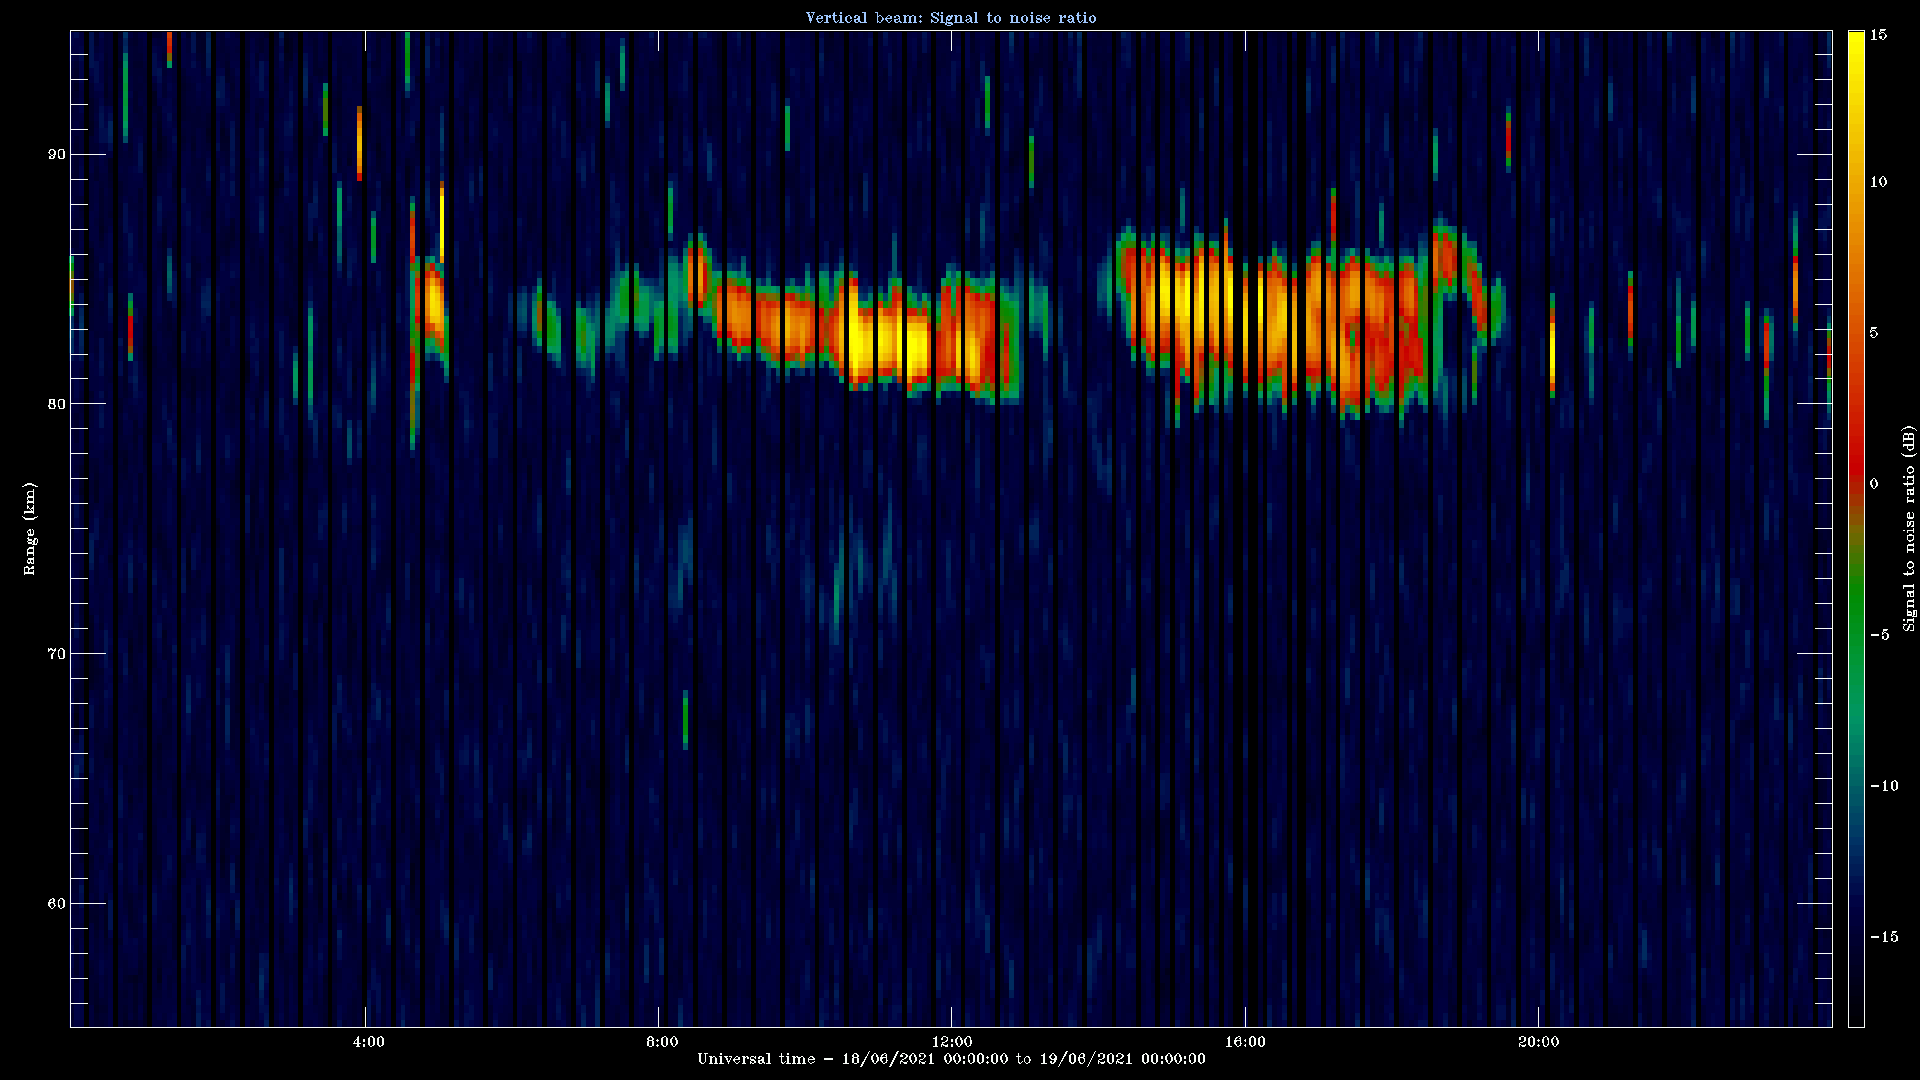Click the colorbar value -5 label

coord(1879,635)
